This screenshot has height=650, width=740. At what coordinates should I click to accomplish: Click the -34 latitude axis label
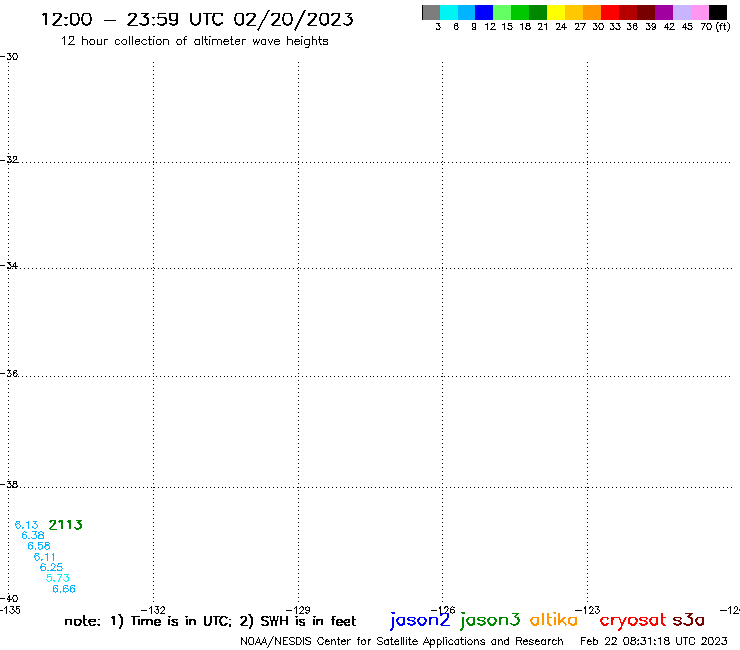[9, 265]
